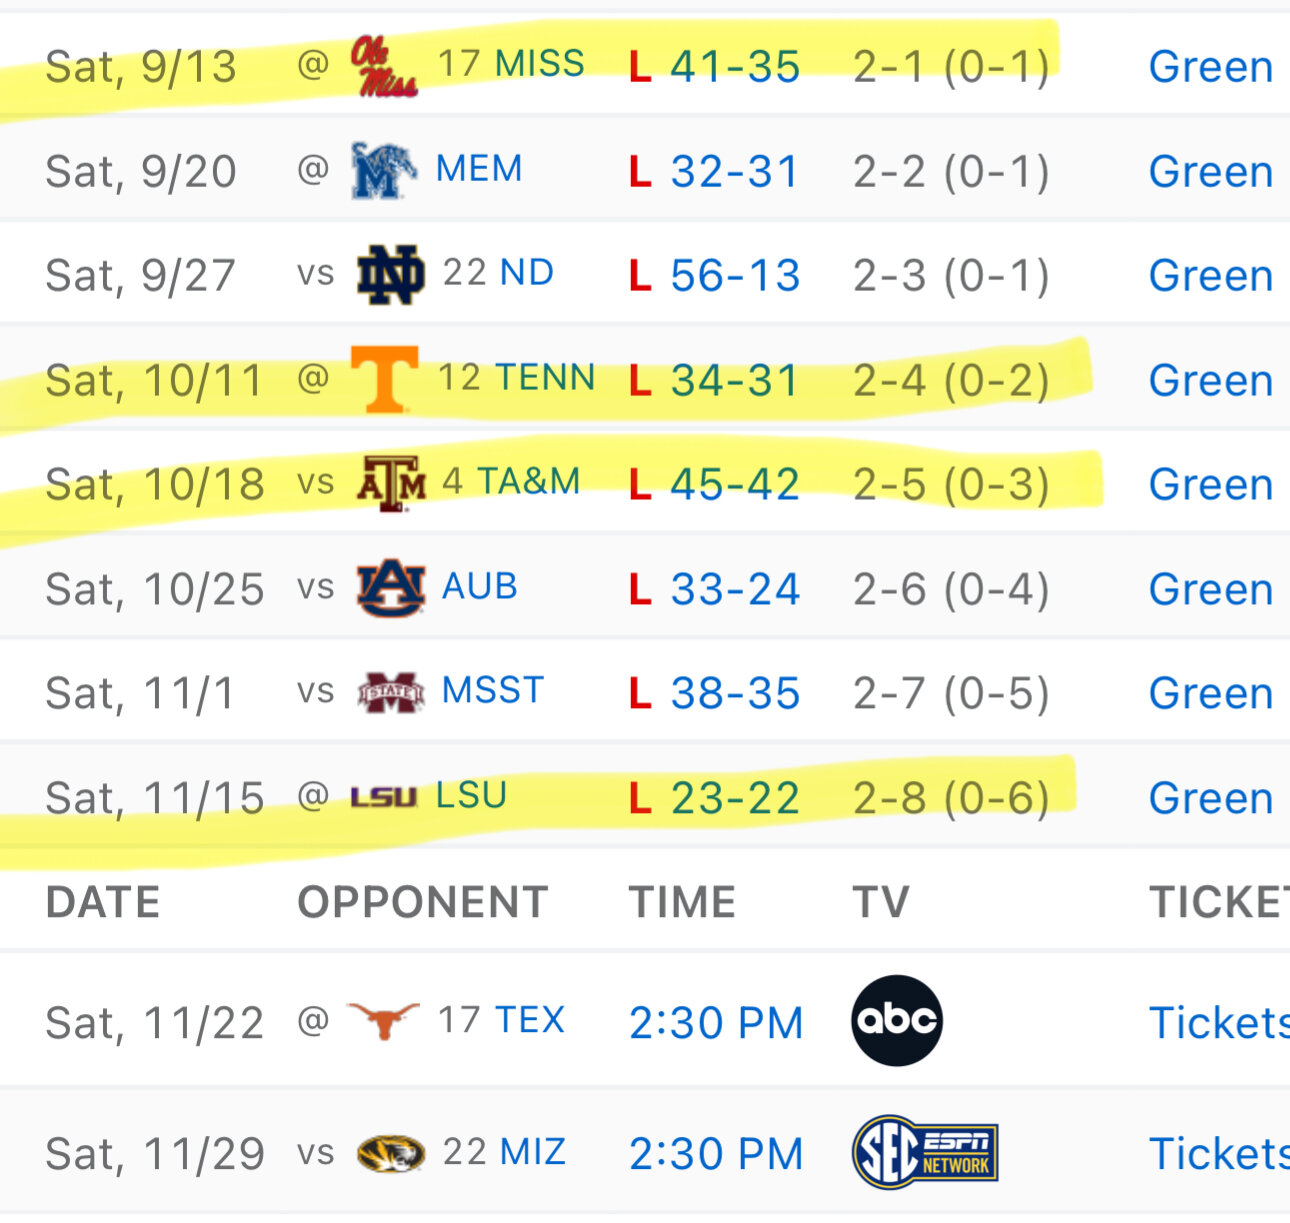The image size is (1290, 1223).
Task: Click the Missouri Tigers logo
Action: point(390,1153)
